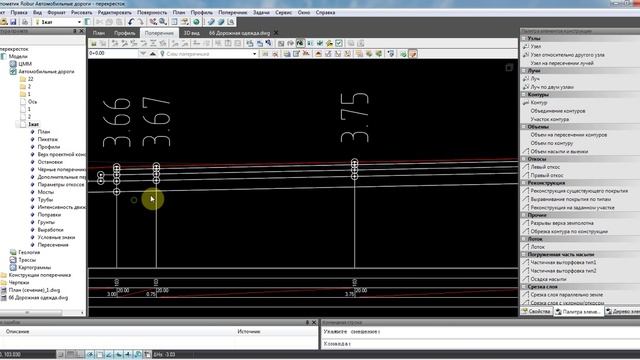Select Объем насыпи и выемки tool

click(x=559, y=151)
